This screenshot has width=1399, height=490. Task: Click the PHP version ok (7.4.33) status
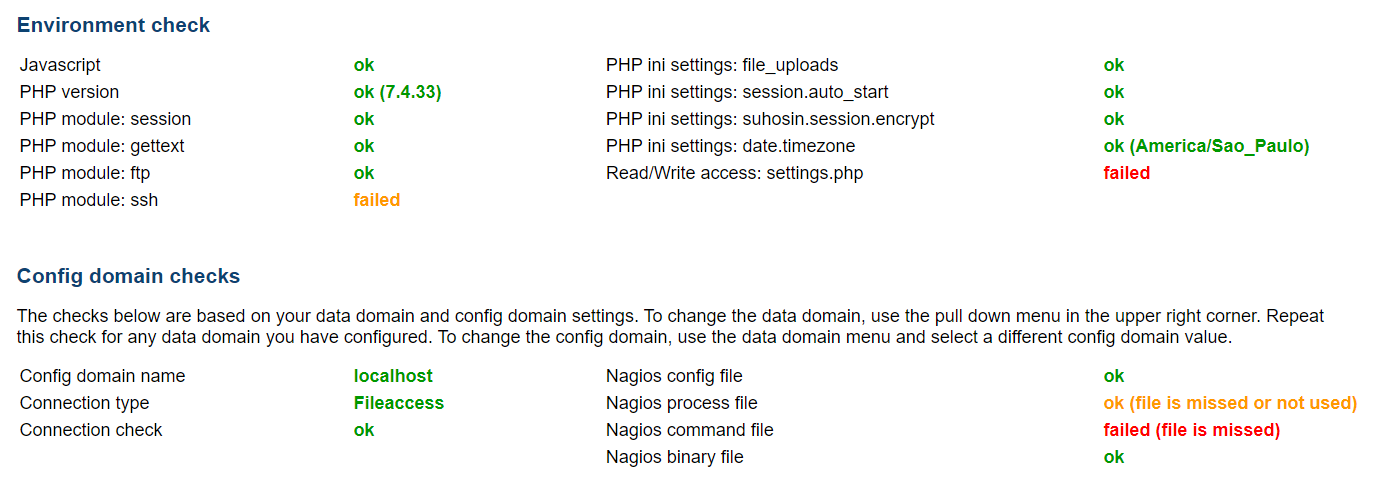point(397,92)
